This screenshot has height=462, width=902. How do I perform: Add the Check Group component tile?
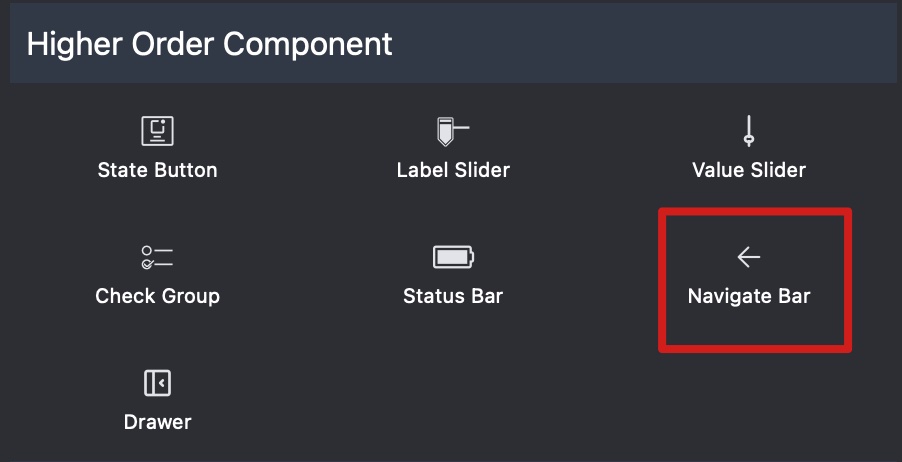click(x=157, y=276)
